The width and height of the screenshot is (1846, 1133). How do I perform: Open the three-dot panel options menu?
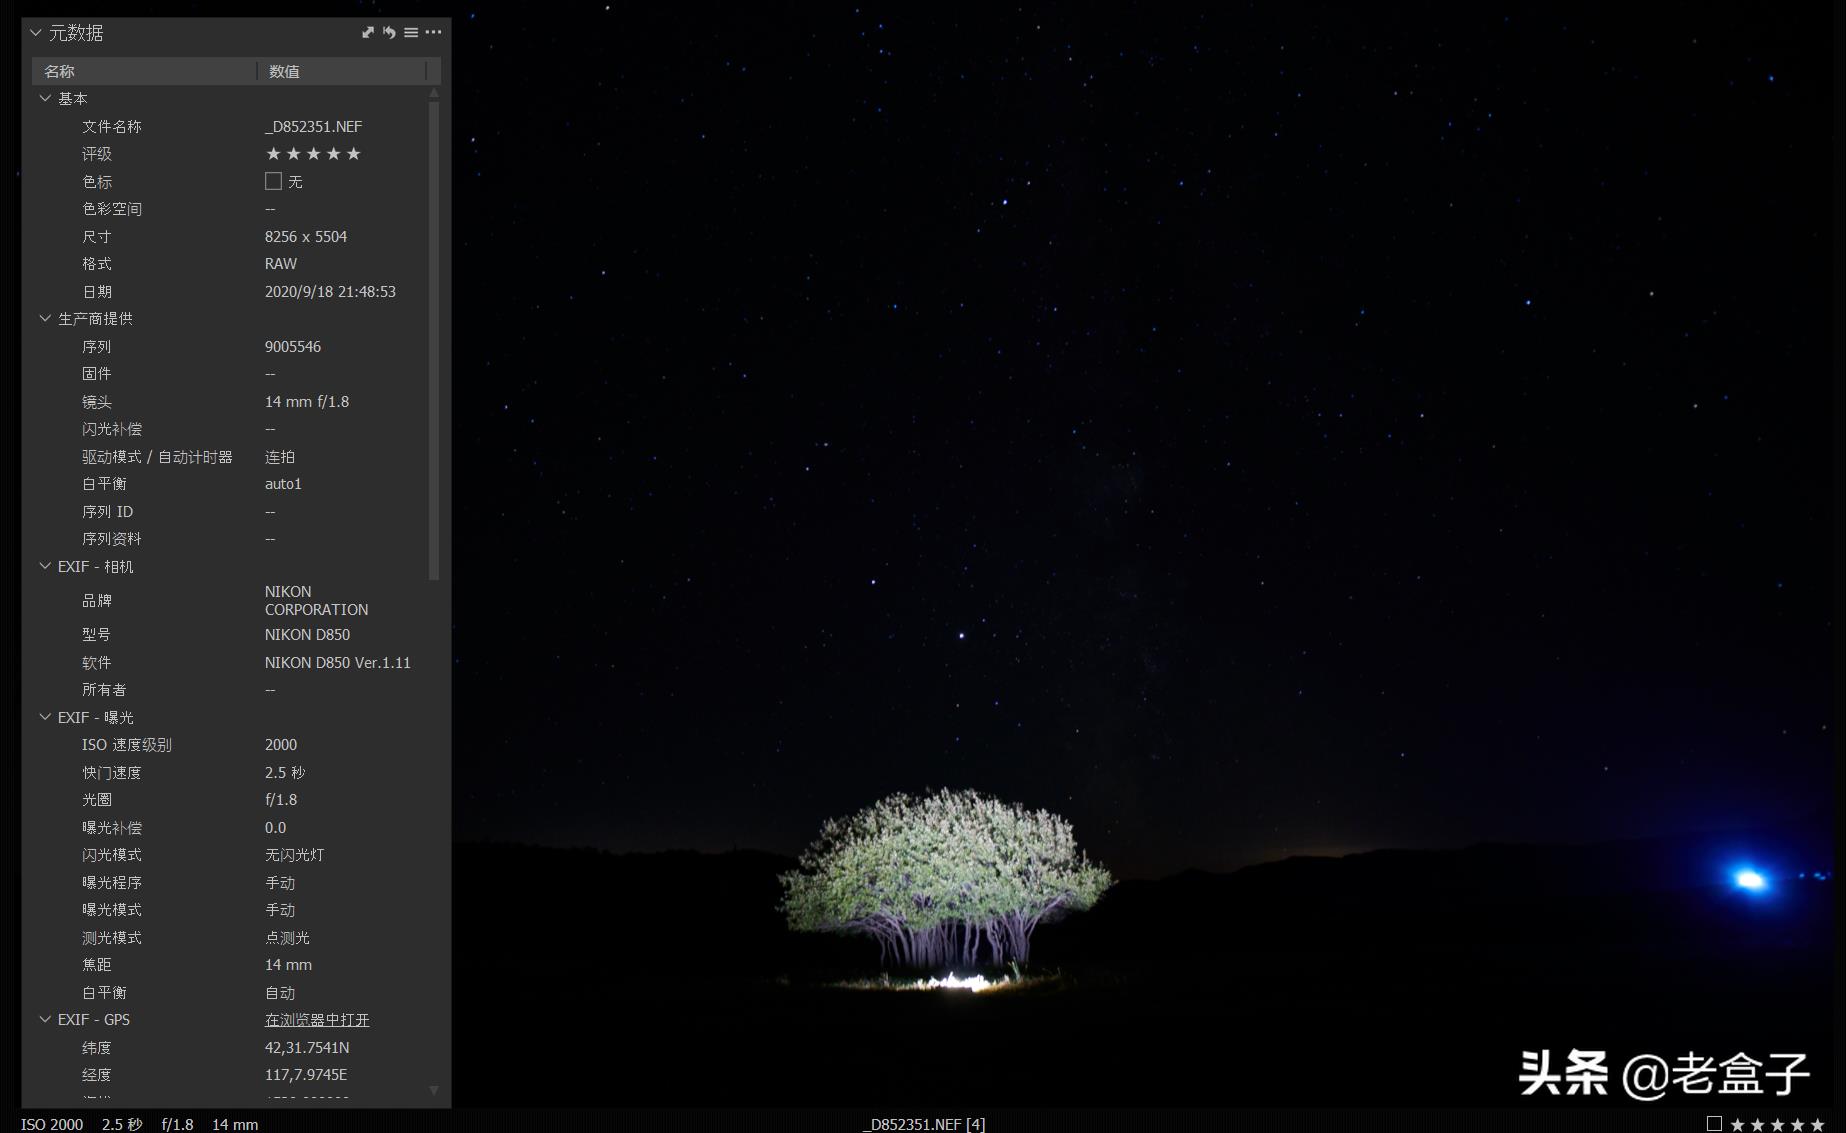pyautogui.click(x=433, y=33)
